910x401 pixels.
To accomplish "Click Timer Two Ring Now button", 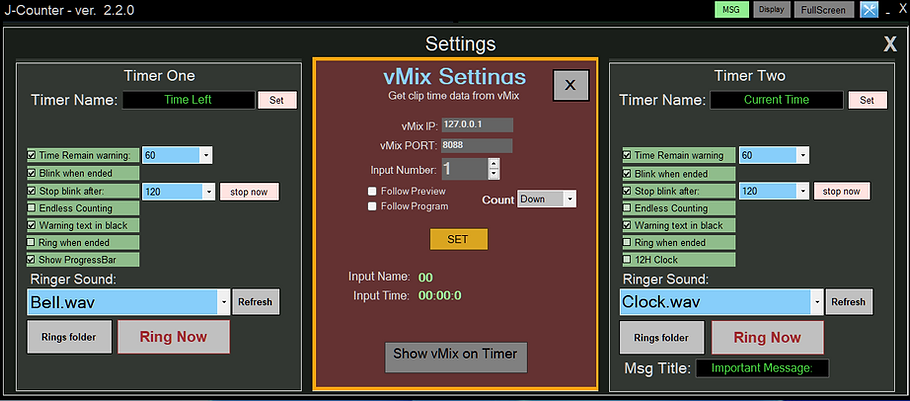I will pyautogui.click(x=767, y=337).
